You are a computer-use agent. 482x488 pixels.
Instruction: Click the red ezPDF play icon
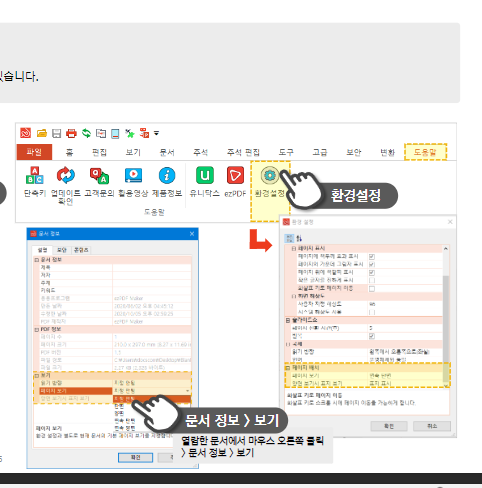point(235,175)
